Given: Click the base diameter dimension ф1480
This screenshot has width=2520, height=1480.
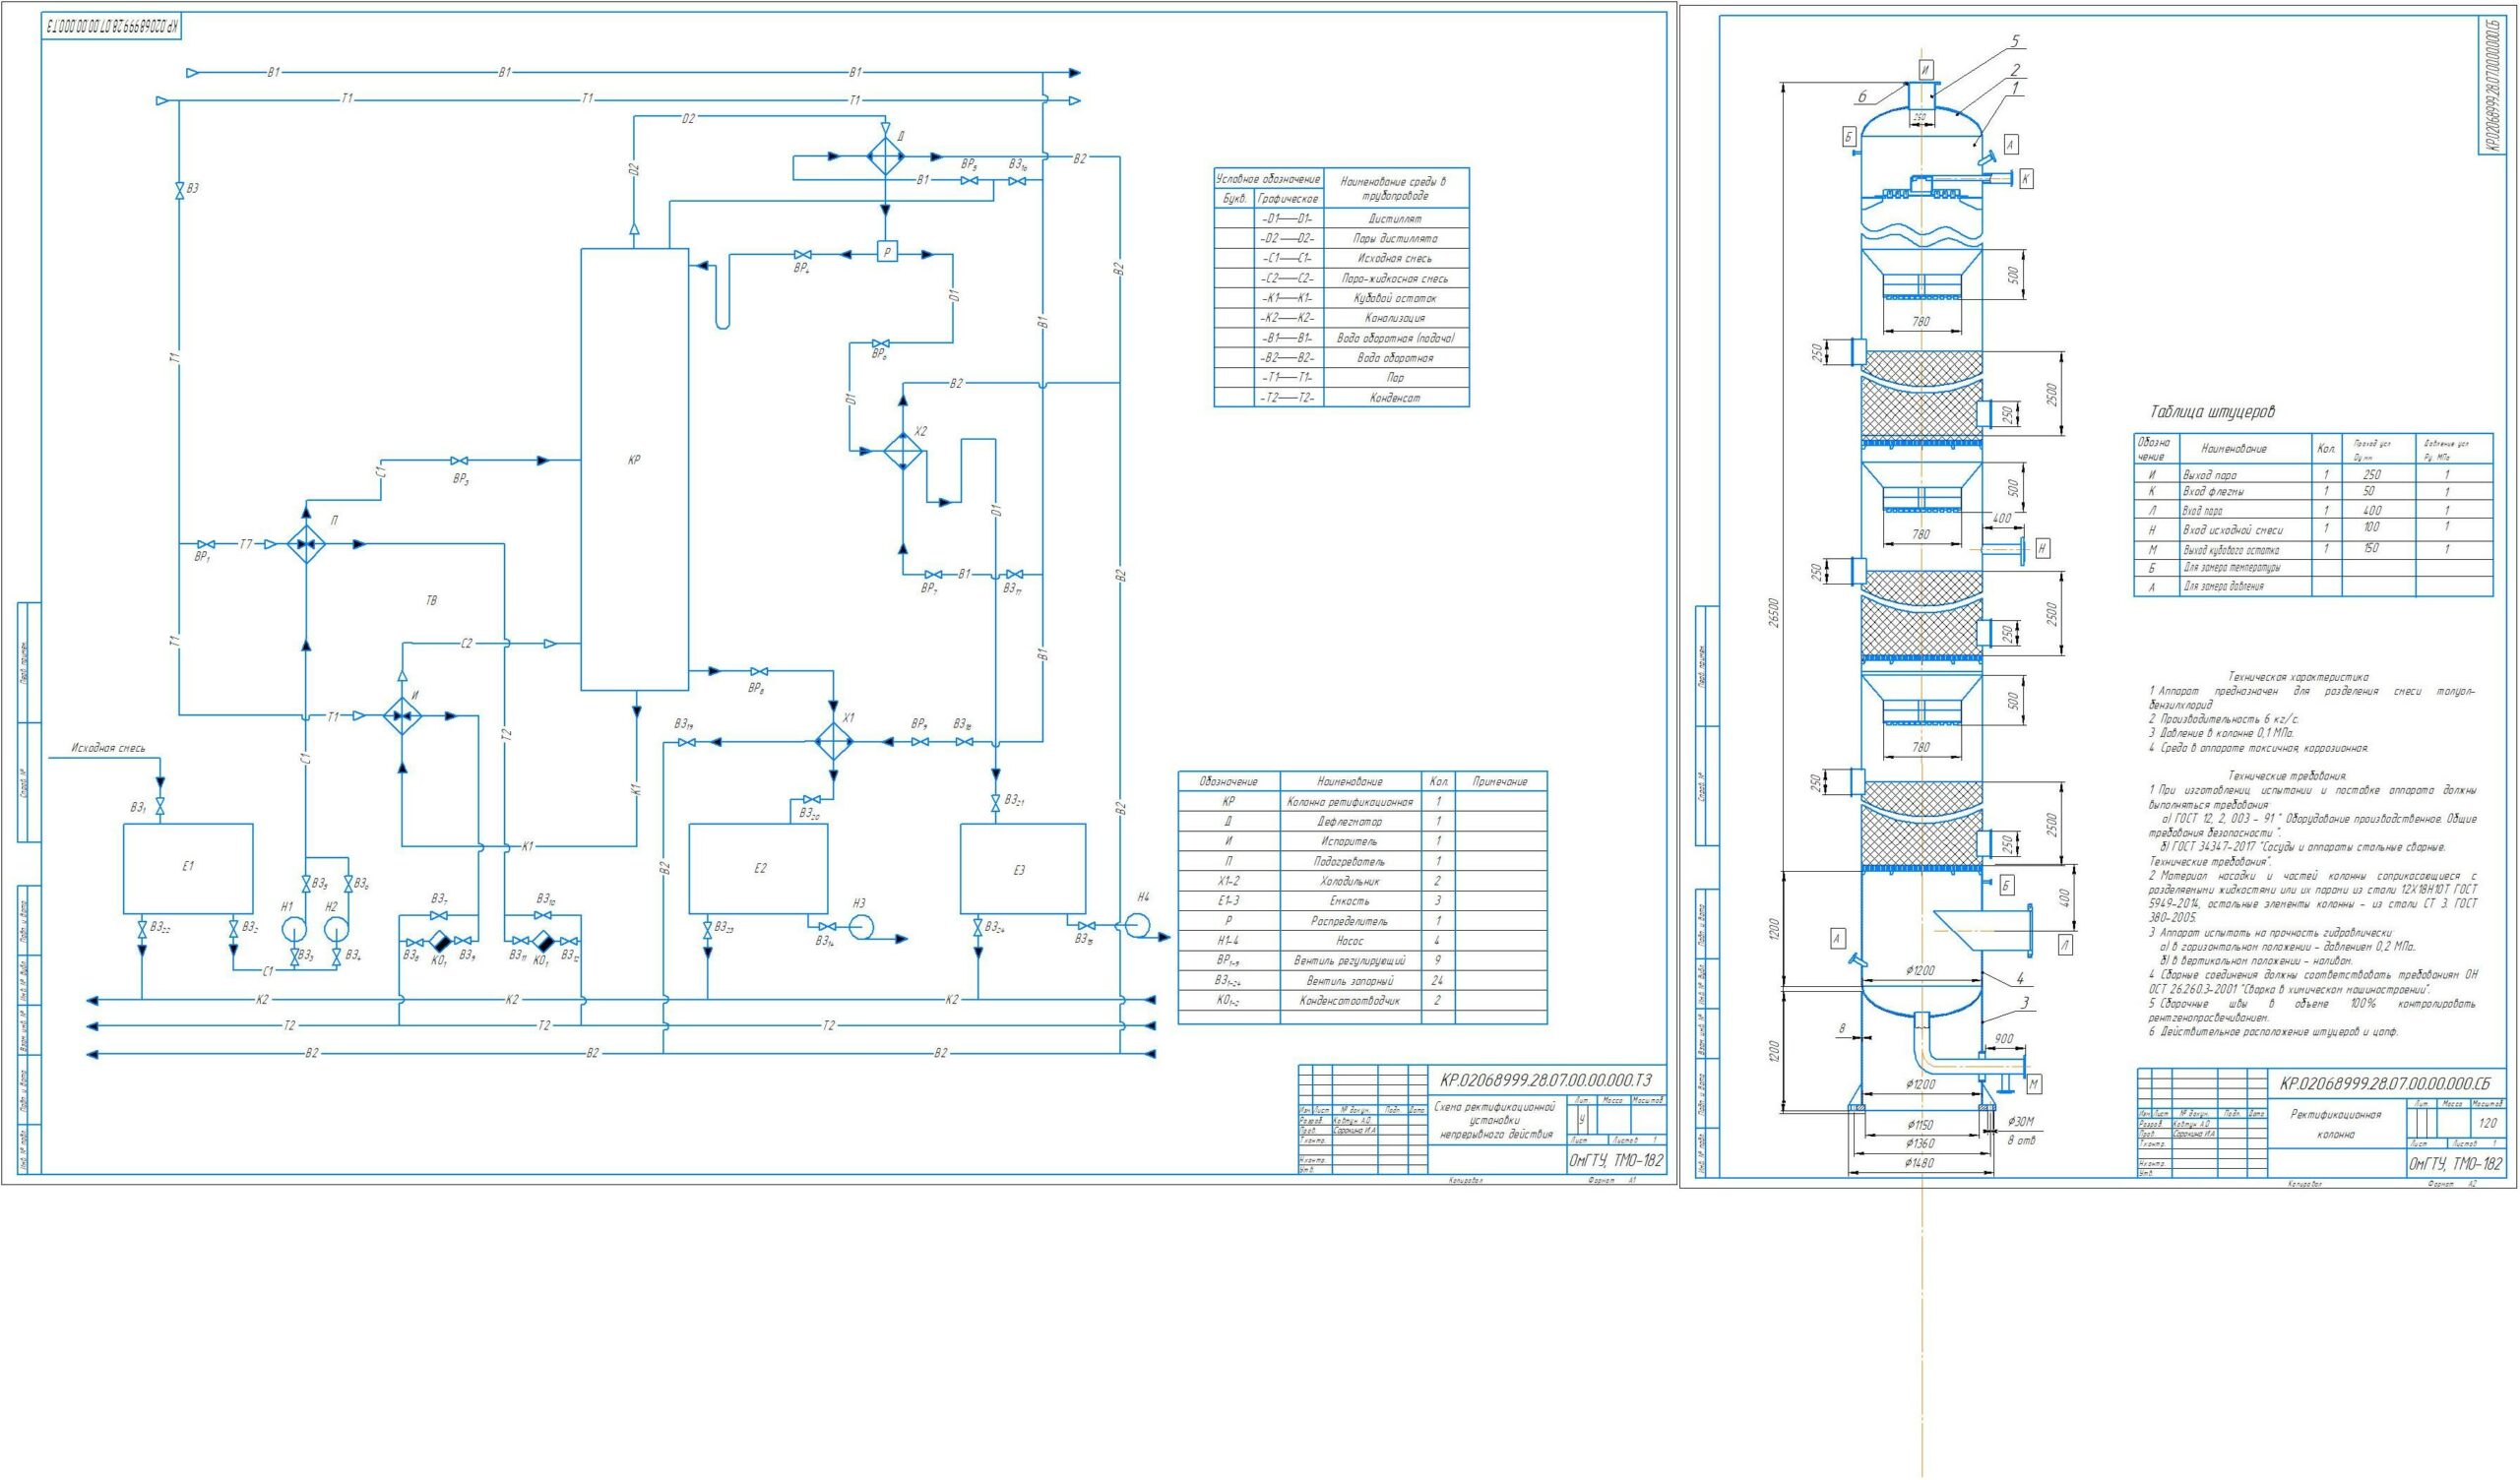Looking at the screenshot, I should click(1921, 1163).
